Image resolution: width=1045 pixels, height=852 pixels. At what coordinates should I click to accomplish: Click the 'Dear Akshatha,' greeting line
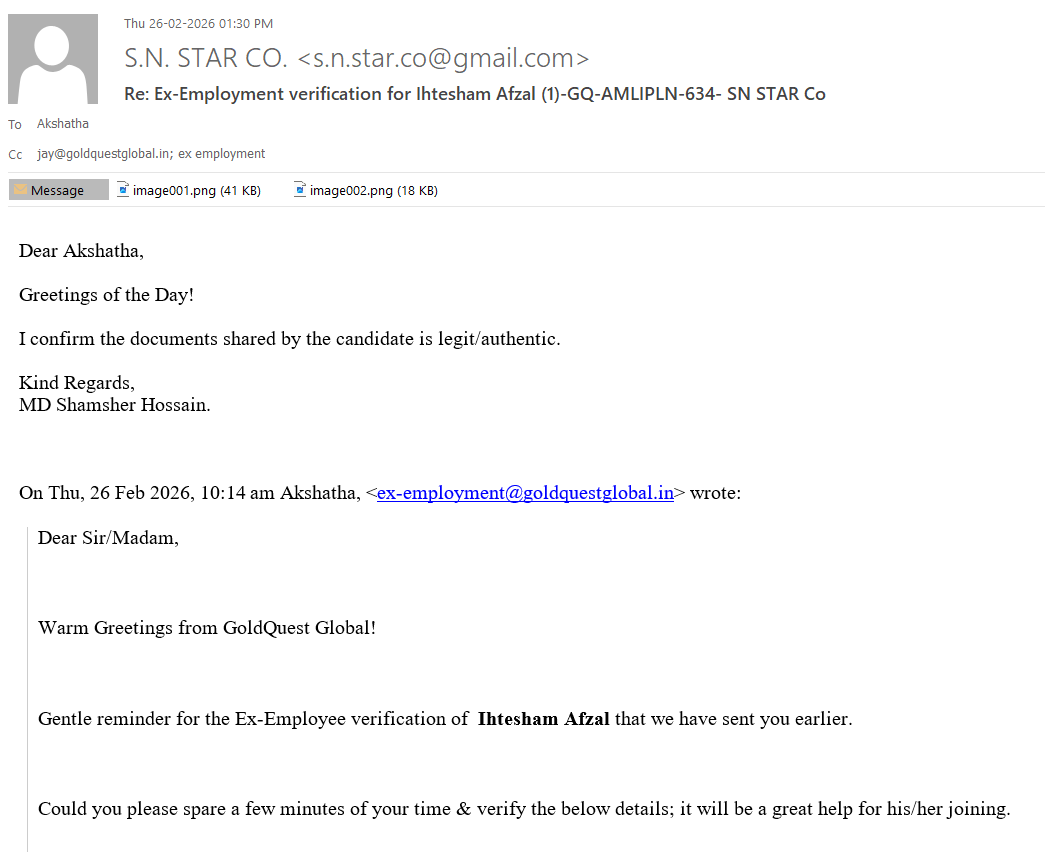(x=81, y=251)
